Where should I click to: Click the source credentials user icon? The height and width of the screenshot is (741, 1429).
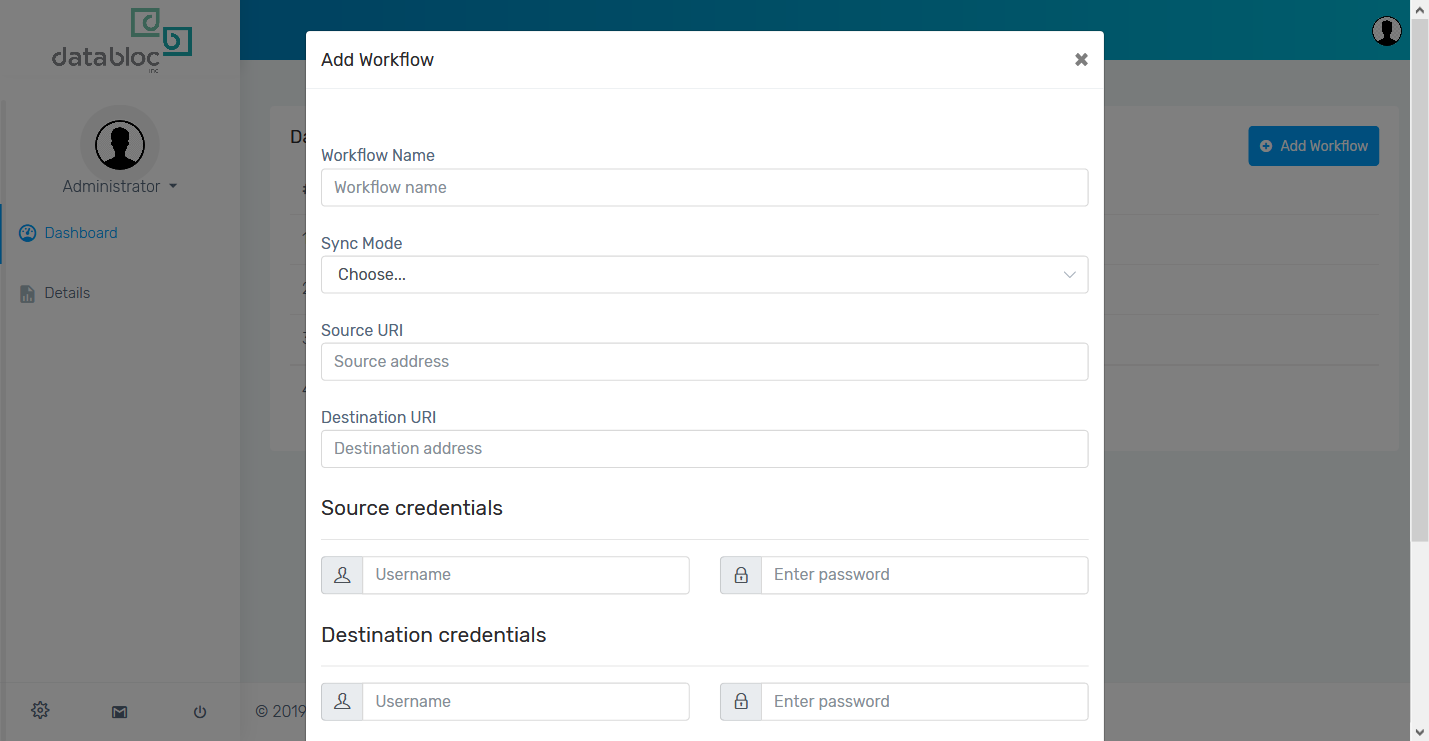tap(342, 575)
